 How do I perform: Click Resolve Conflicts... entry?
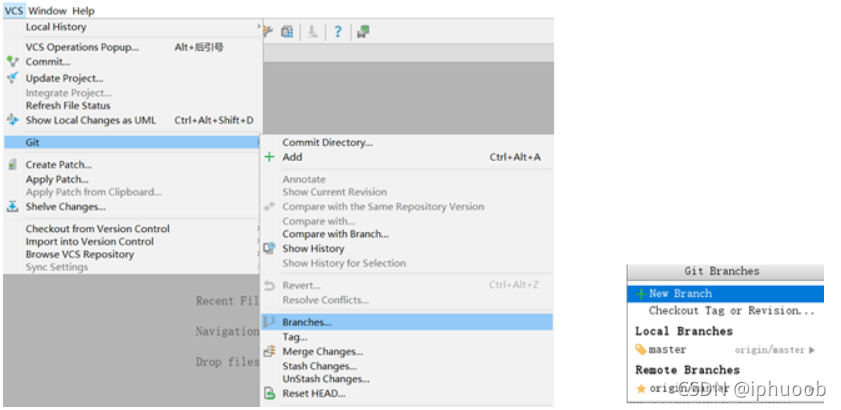coord(326,300)
